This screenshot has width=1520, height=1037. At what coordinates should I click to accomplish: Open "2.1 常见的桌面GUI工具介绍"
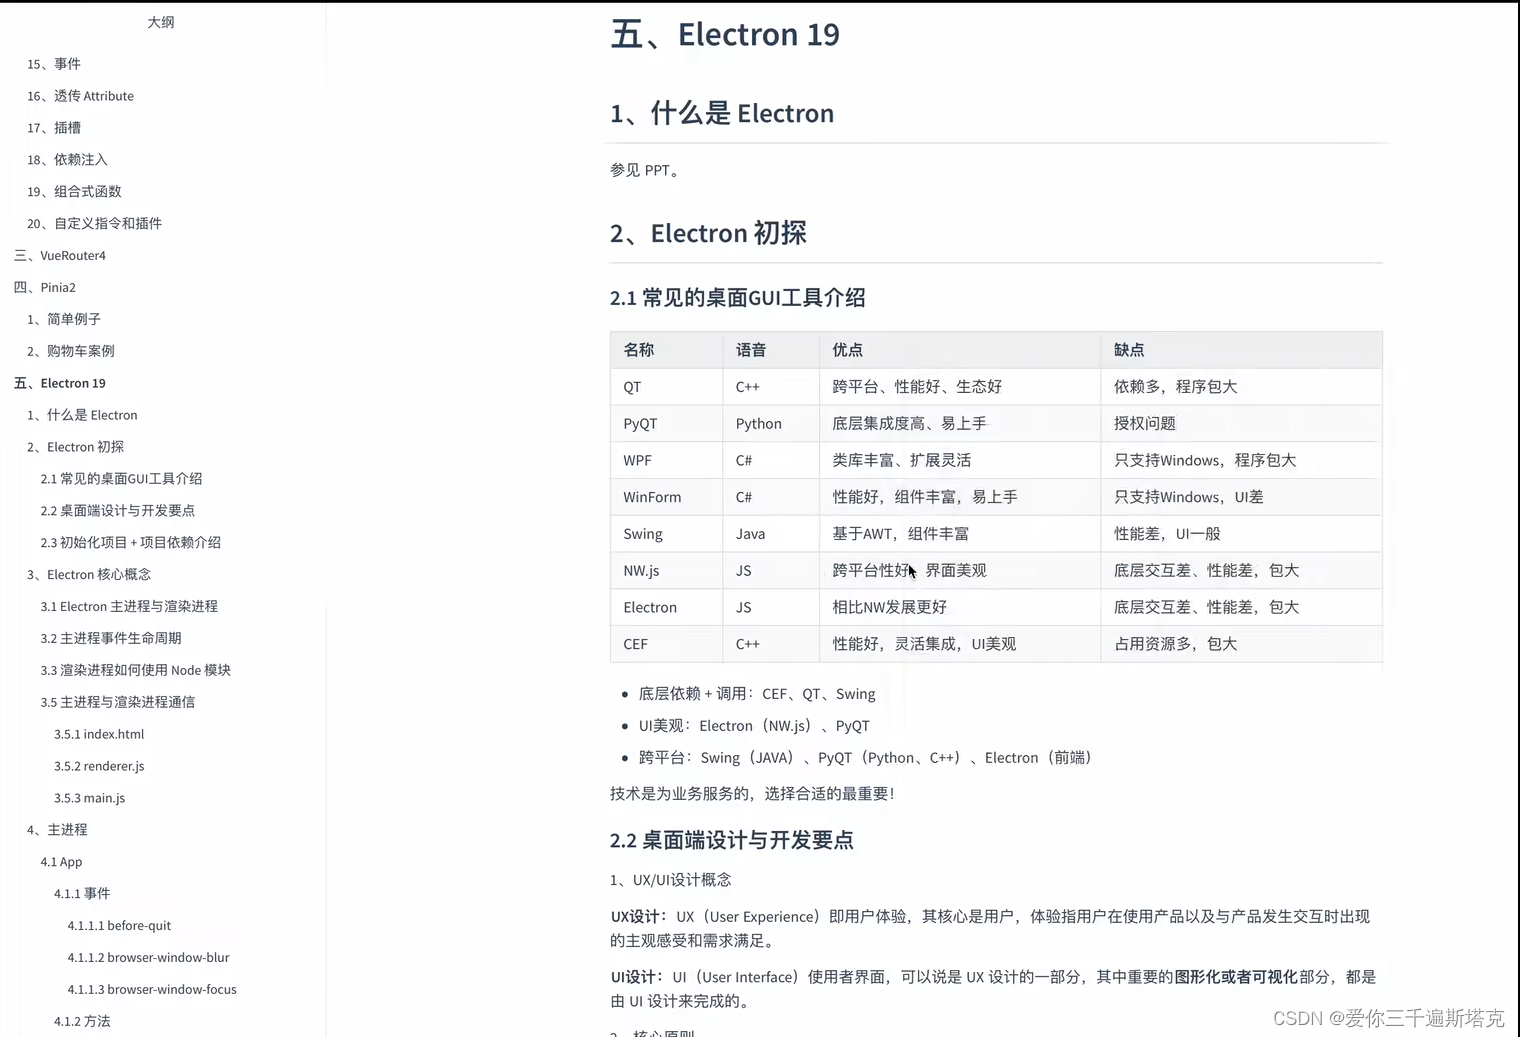click(122, 478)
